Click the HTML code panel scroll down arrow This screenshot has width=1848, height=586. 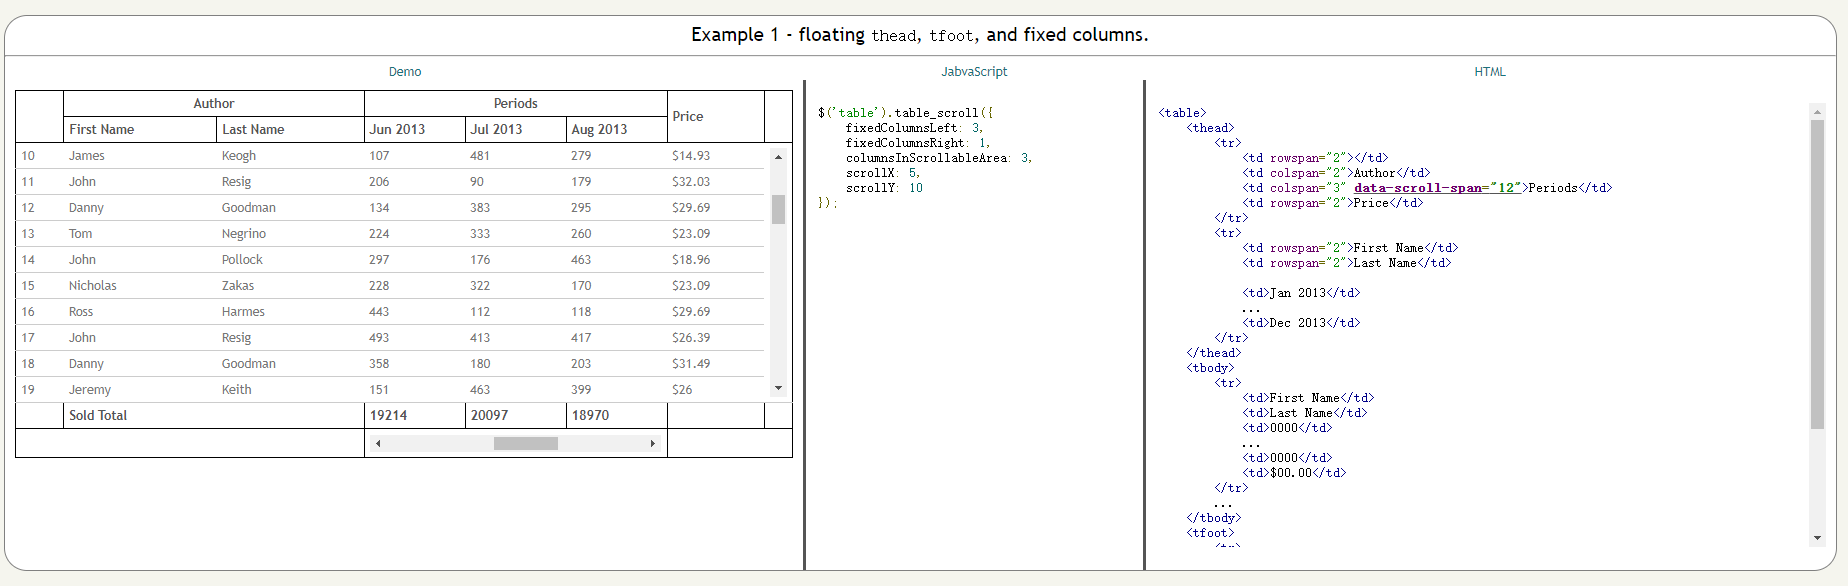point(1817,538)
